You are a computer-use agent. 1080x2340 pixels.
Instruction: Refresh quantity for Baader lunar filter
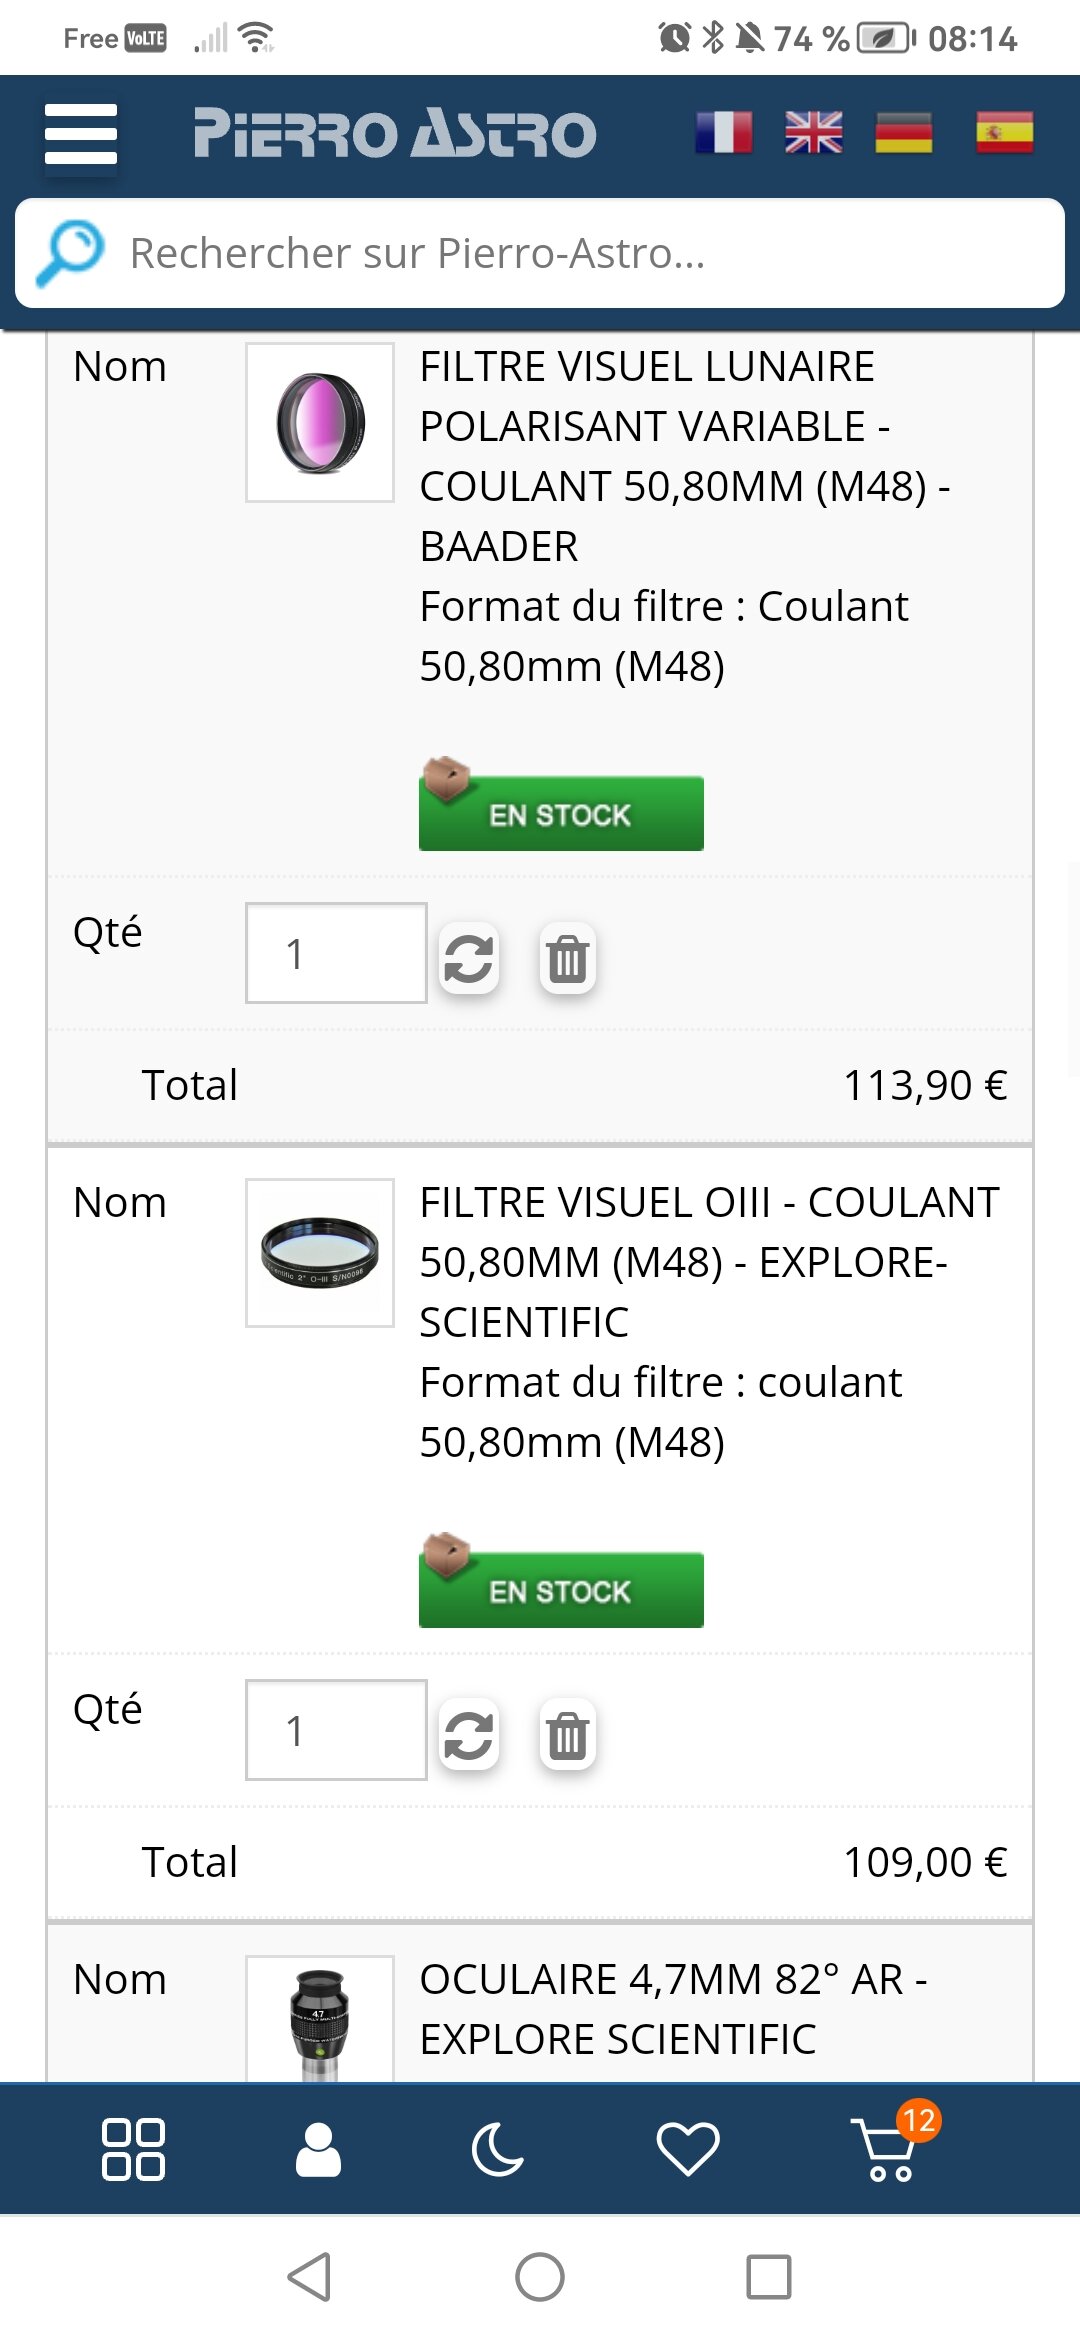coord(469,959)
